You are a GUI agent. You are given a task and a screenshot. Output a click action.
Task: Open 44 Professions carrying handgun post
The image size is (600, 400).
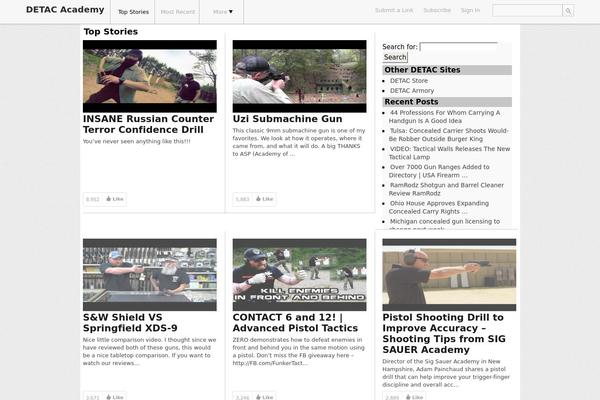445,117
